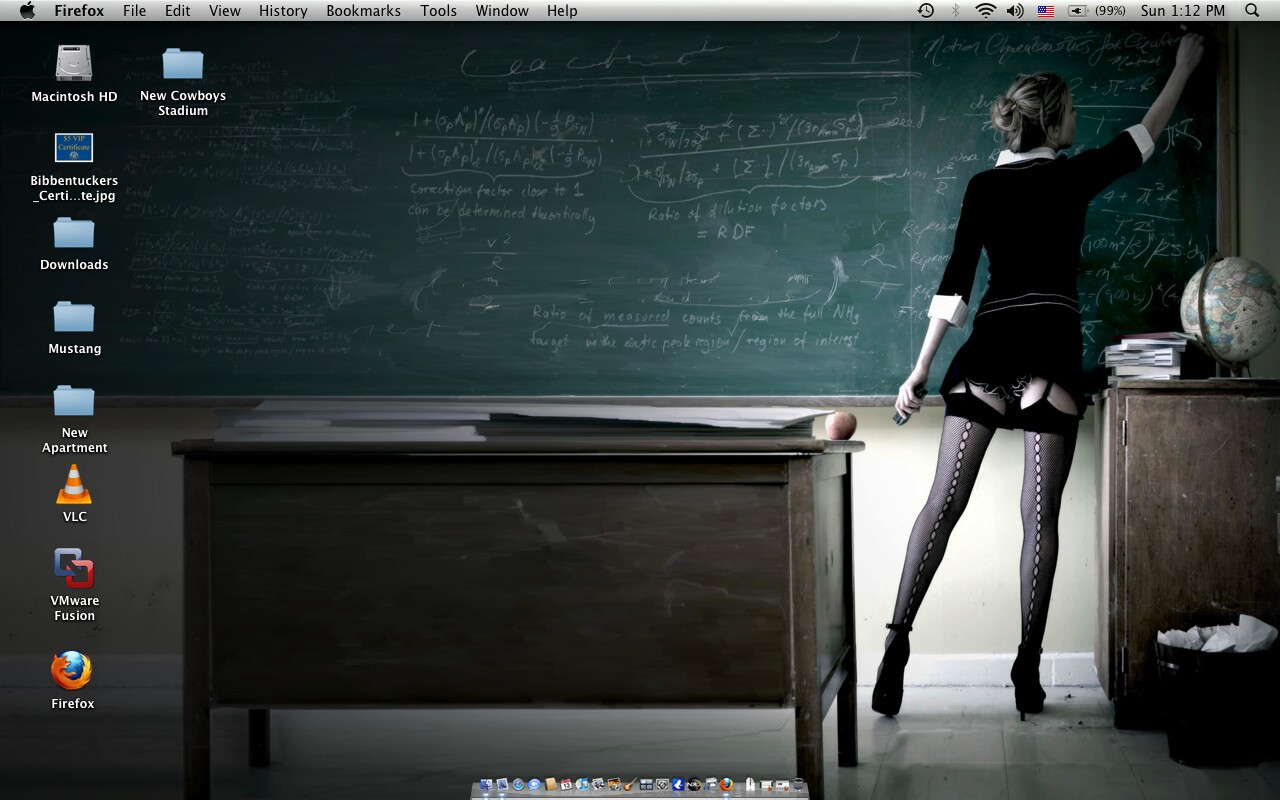Open iCal calendar in the Dock
This screenshot has height=800, width=1280.
566,784
